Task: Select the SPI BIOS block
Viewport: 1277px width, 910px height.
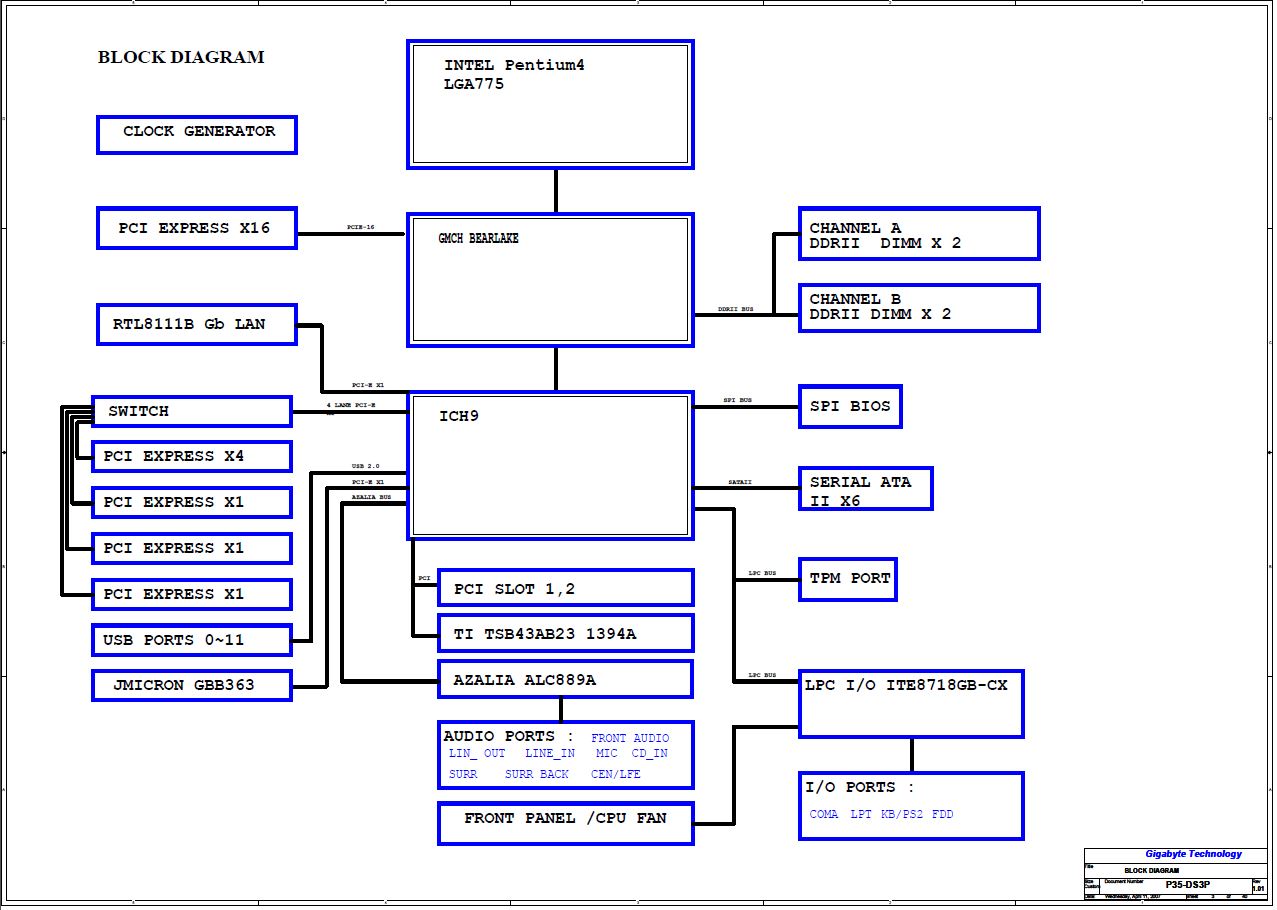Action: point(850,406)
